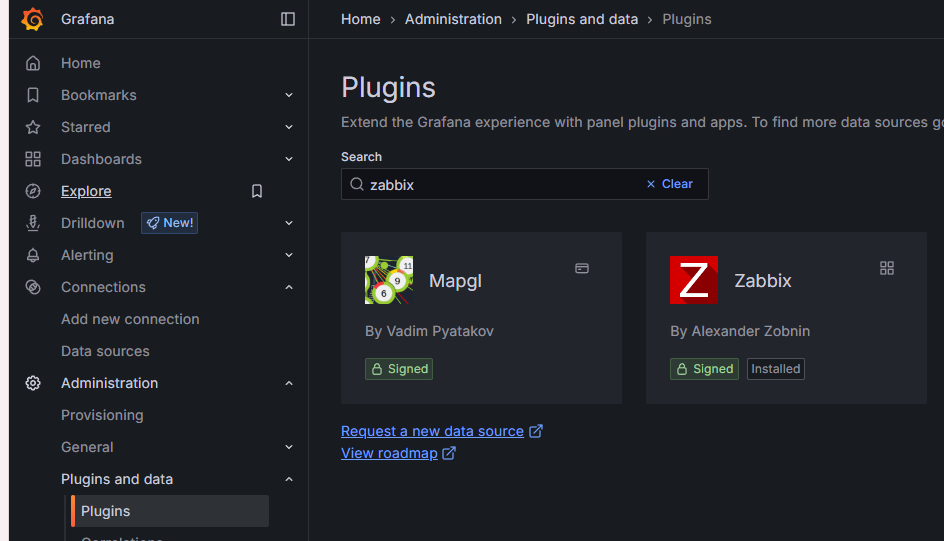Click the app type icon on Zabbix card
Image resolution: width=944 pixels, height=541 pixels.
(887, 268)
